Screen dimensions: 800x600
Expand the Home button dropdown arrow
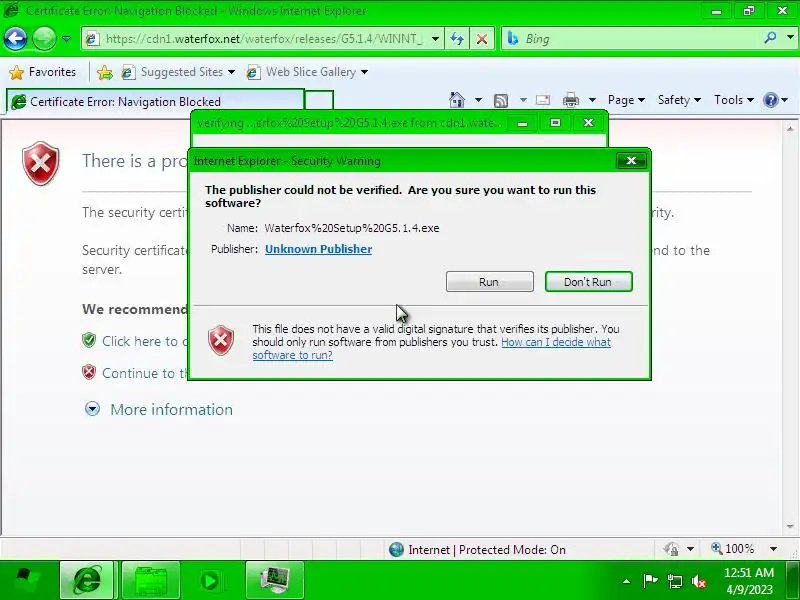478,100
